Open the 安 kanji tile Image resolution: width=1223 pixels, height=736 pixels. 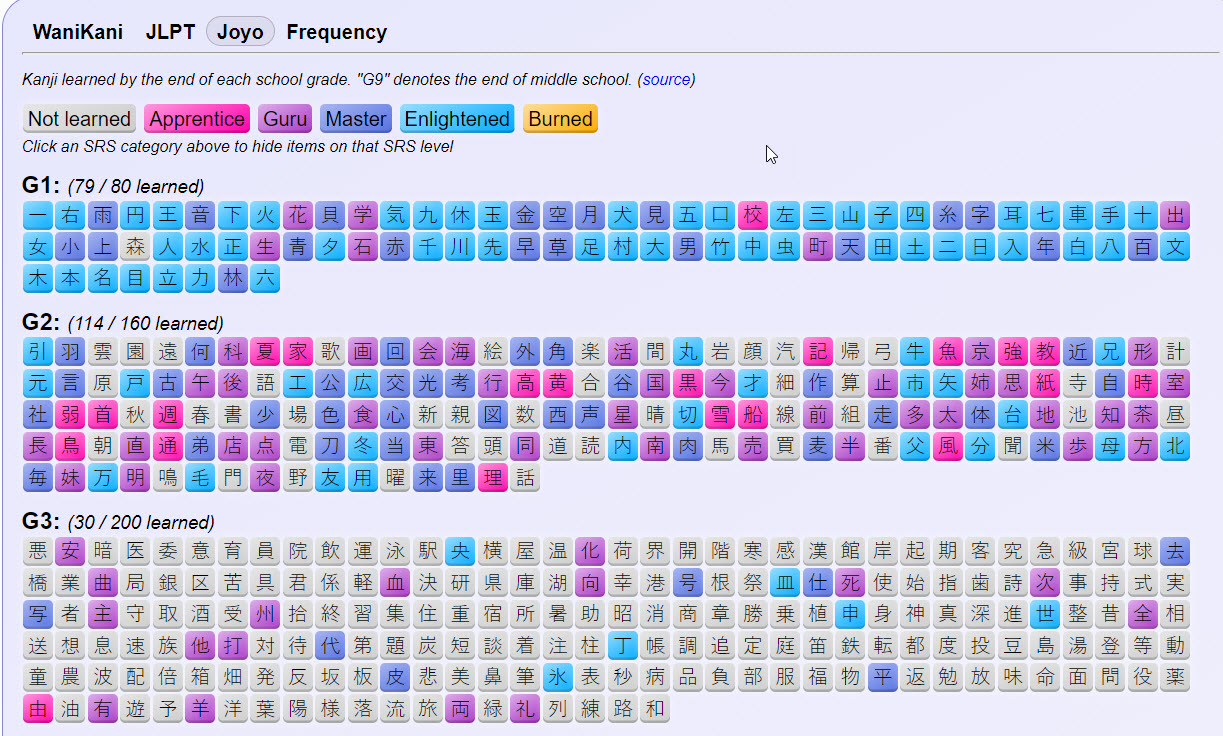(70, 551)
